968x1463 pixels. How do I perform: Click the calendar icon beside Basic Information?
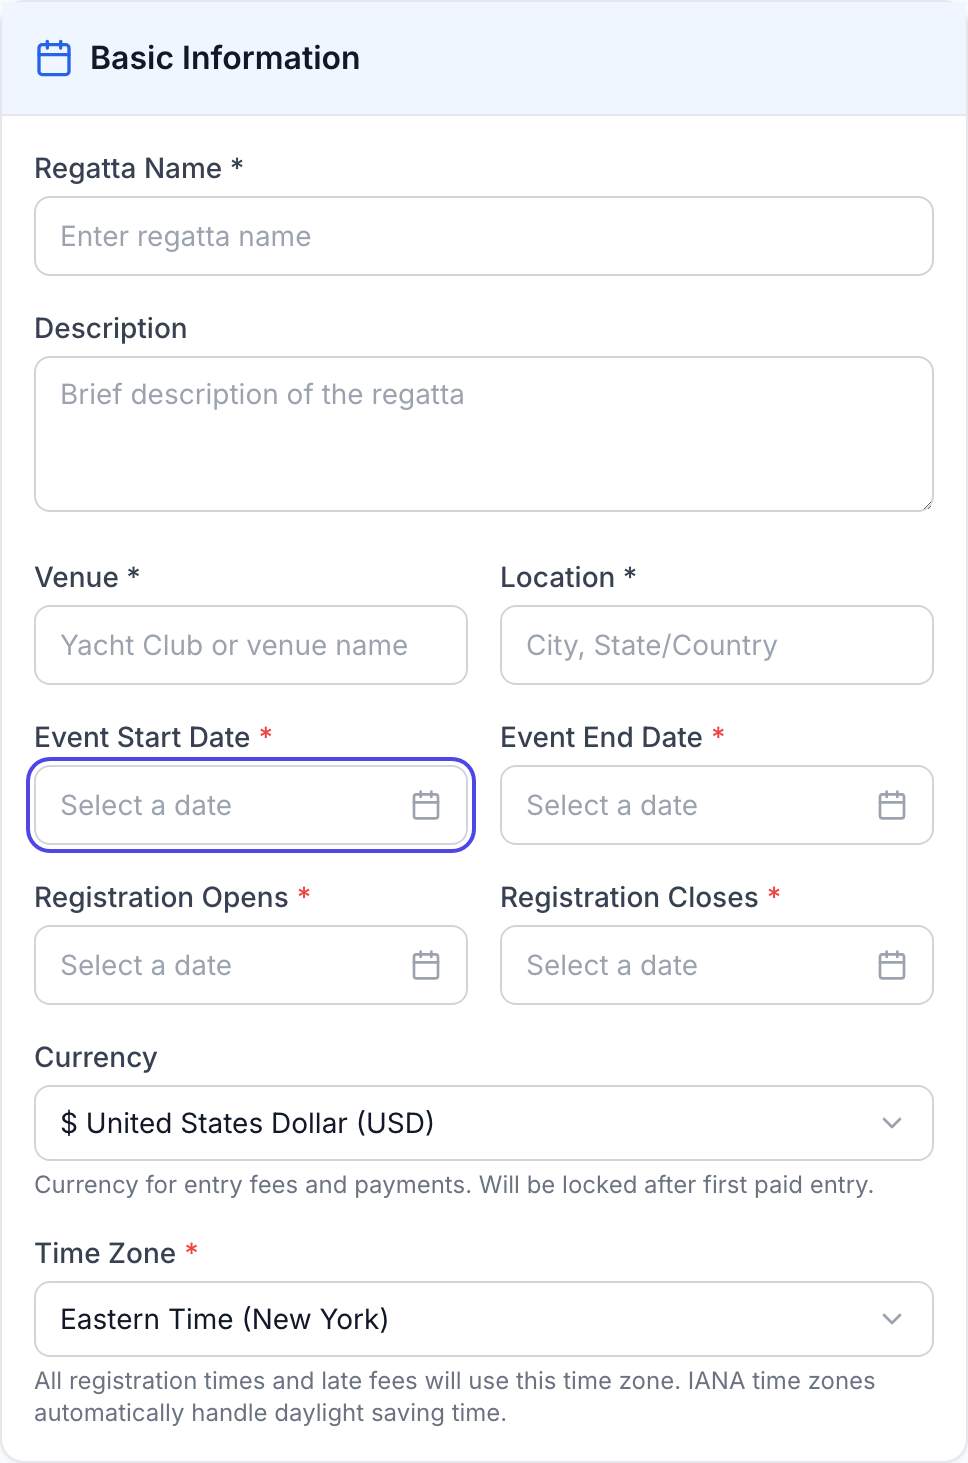point(54,58)
